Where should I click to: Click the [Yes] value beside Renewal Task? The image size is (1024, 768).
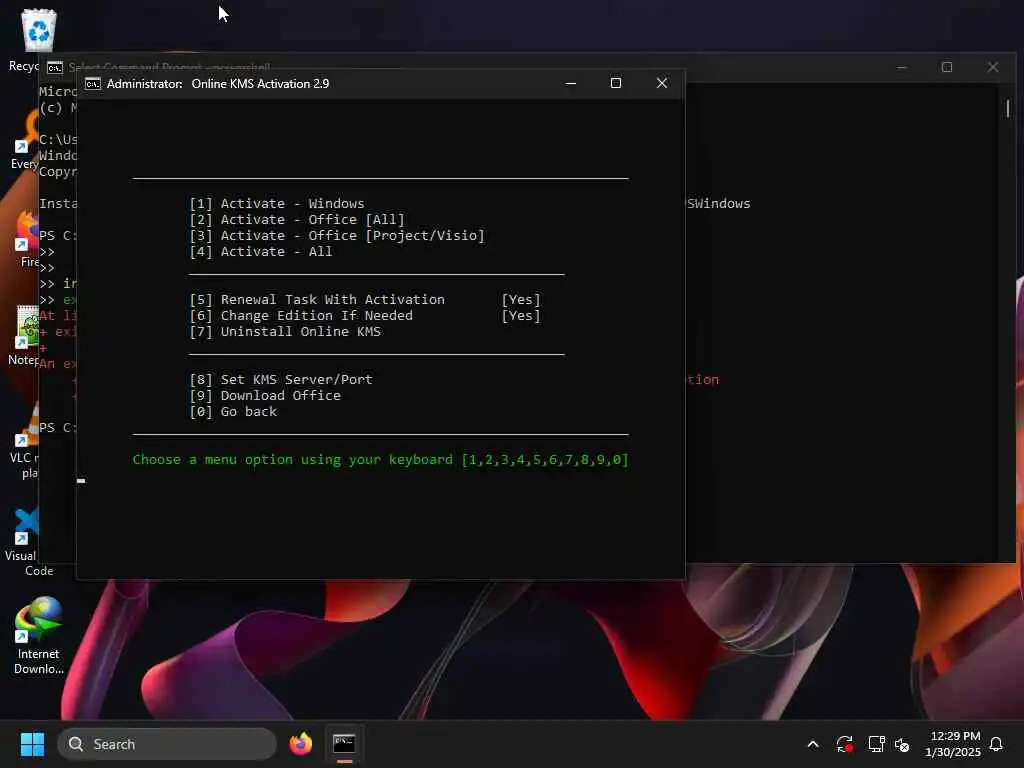(521, 300)
